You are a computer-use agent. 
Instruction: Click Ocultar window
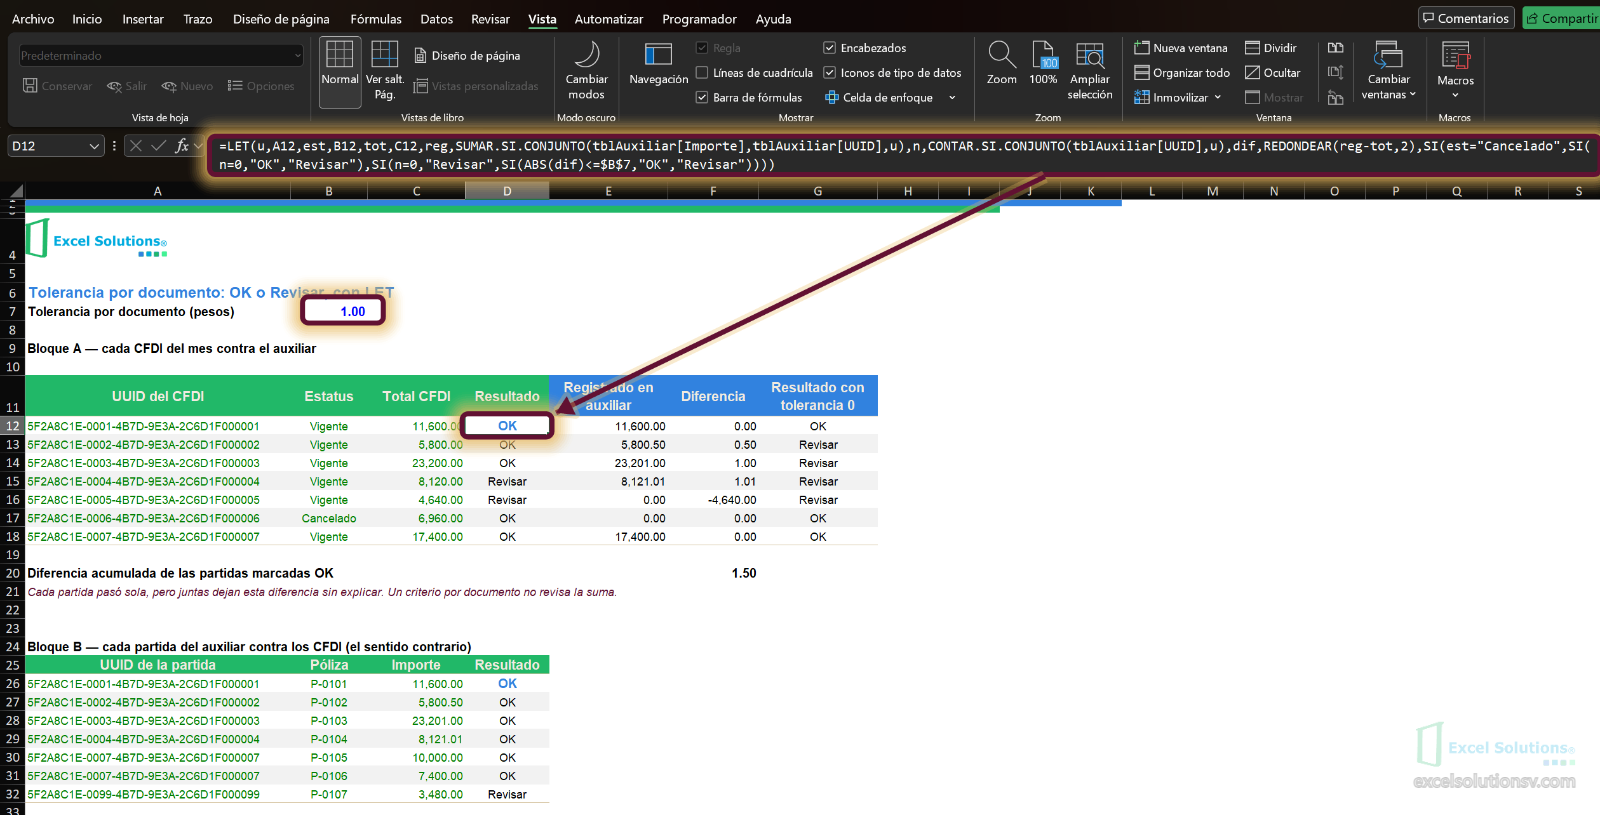pyautogui.click(x=1273, y=73)
